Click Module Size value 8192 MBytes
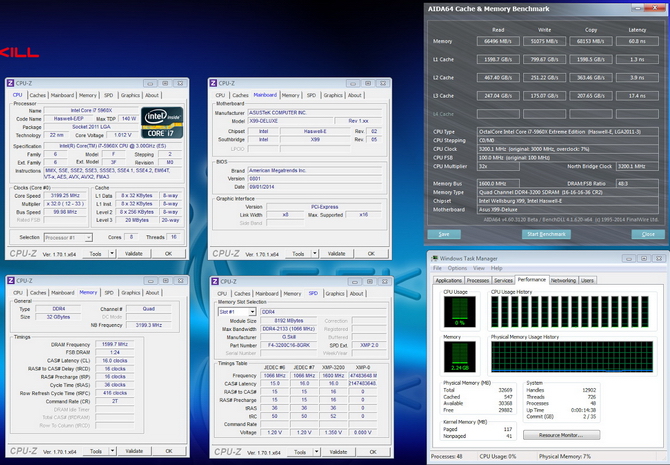670x465 pixels. point(289,321)
